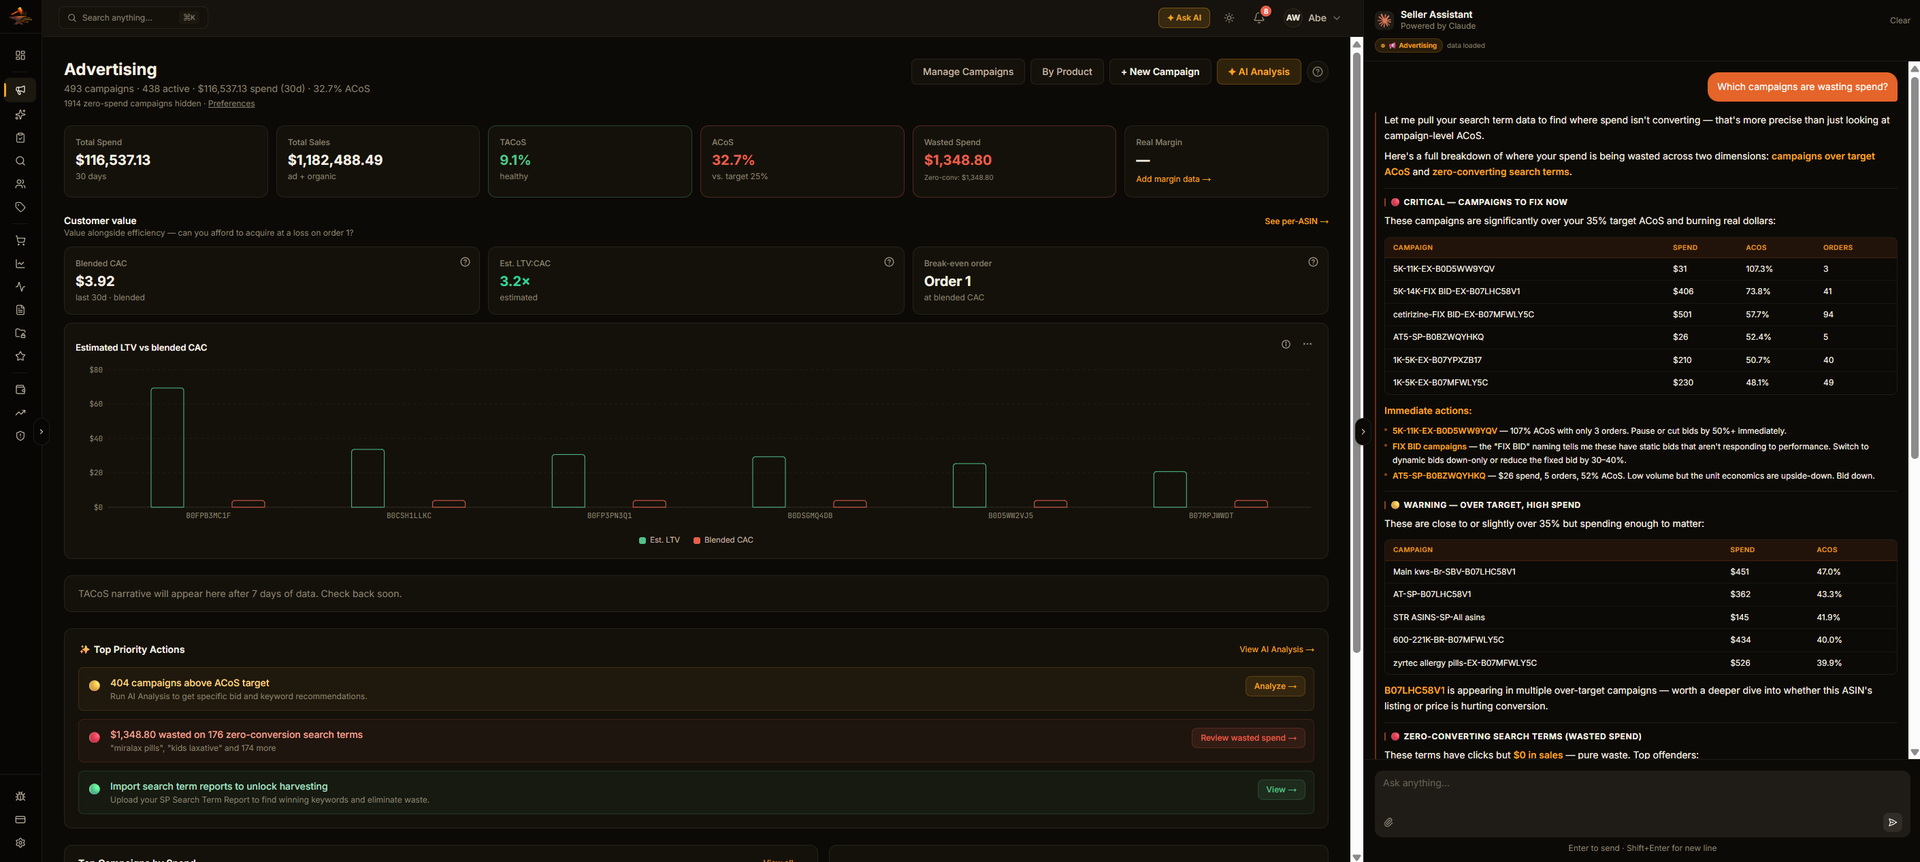Toggle Blended CAC legend series
1920x862 pixels.
point(724,540)
